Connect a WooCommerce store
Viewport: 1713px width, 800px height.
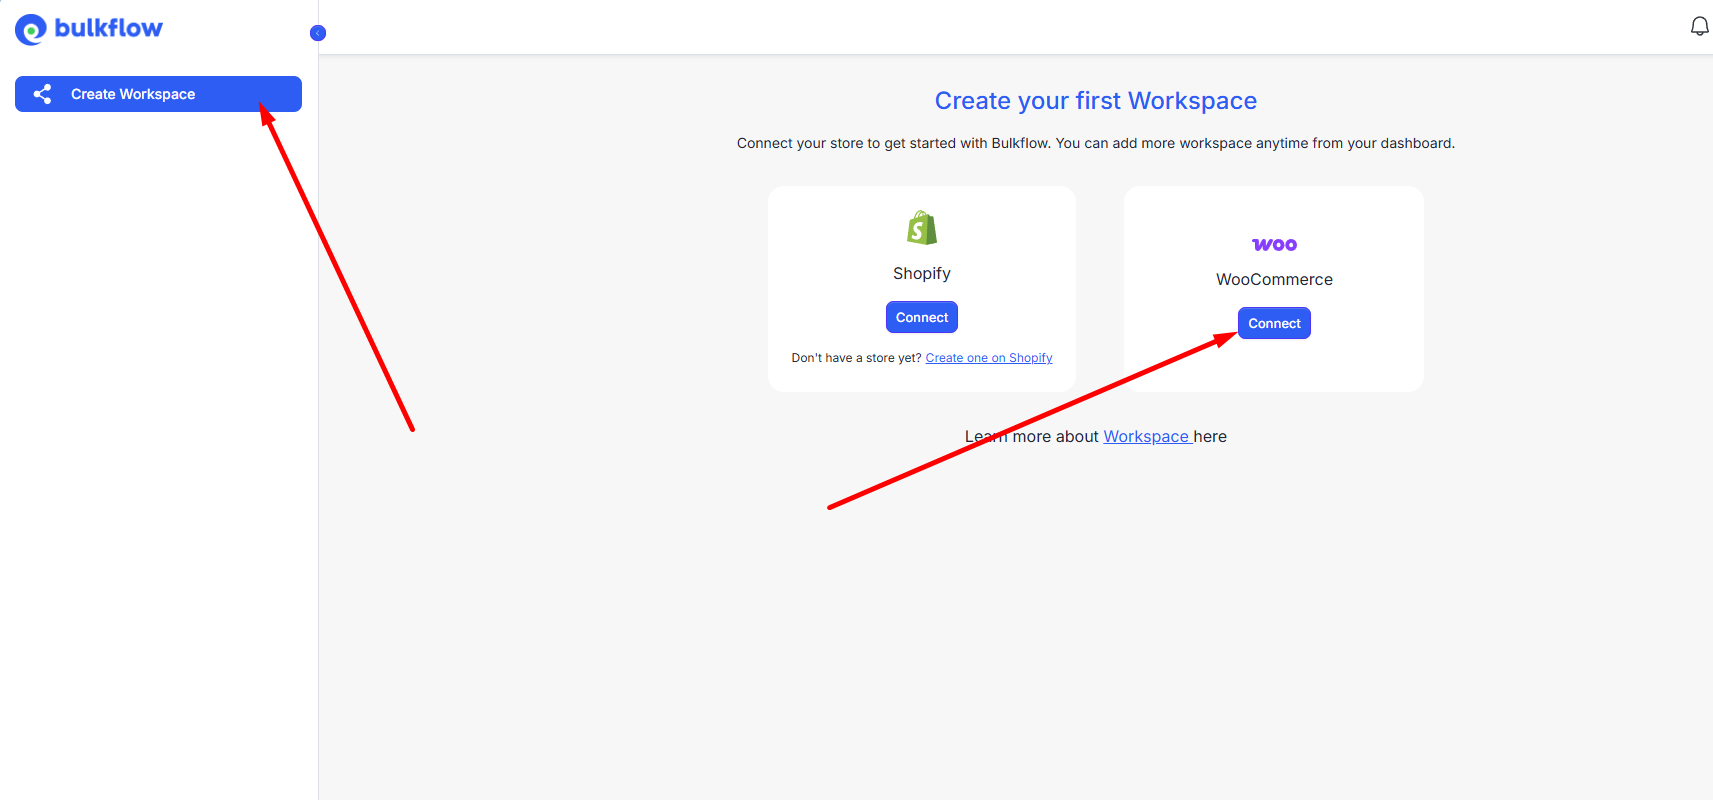pyautogui.click(x=1274, y=323)
